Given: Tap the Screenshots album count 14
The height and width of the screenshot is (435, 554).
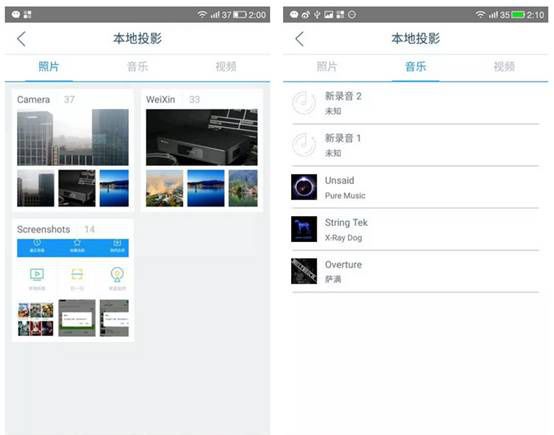Looking at the screenshot, I should pyautogui.click(x=89, y=229).
